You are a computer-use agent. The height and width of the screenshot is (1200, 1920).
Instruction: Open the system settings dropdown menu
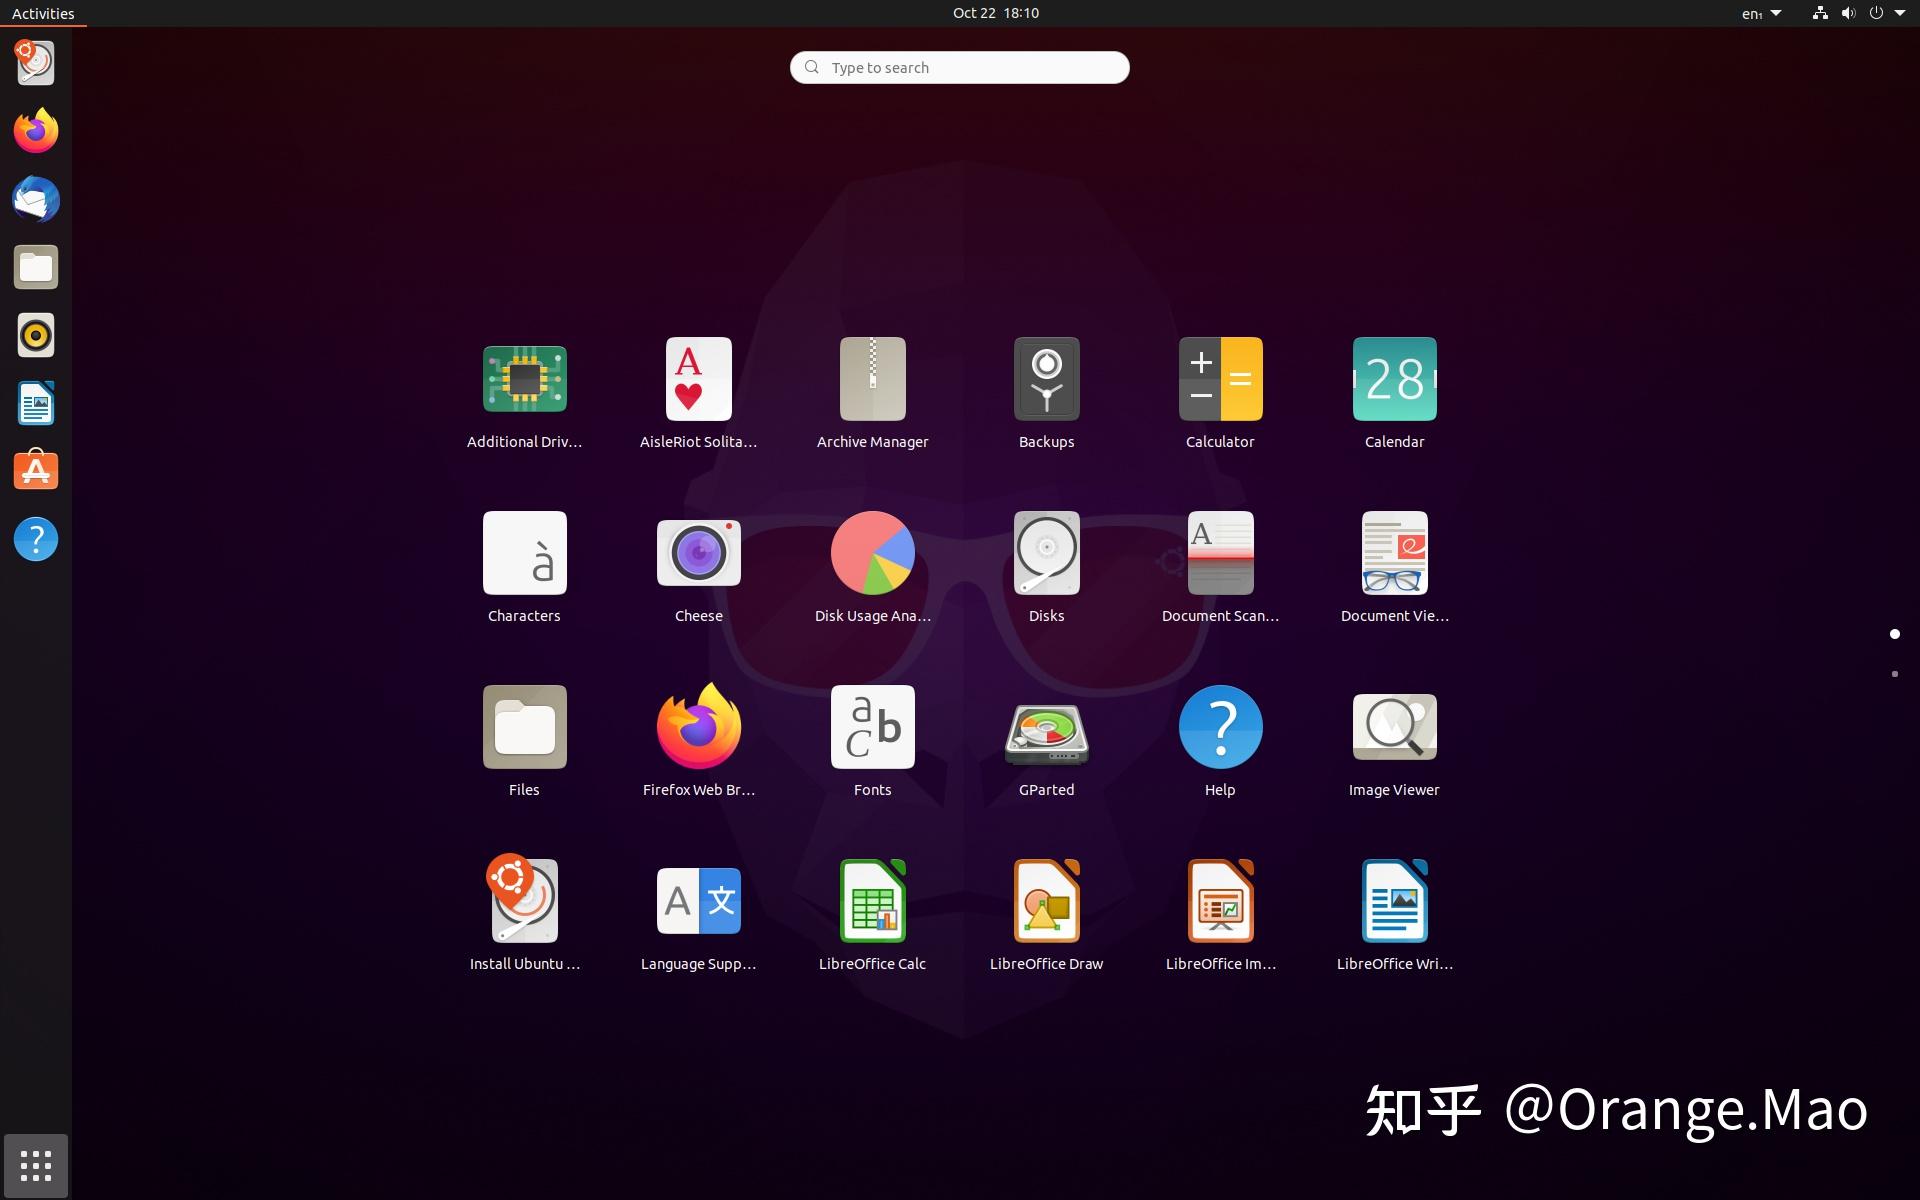(x=1902, y=12)
